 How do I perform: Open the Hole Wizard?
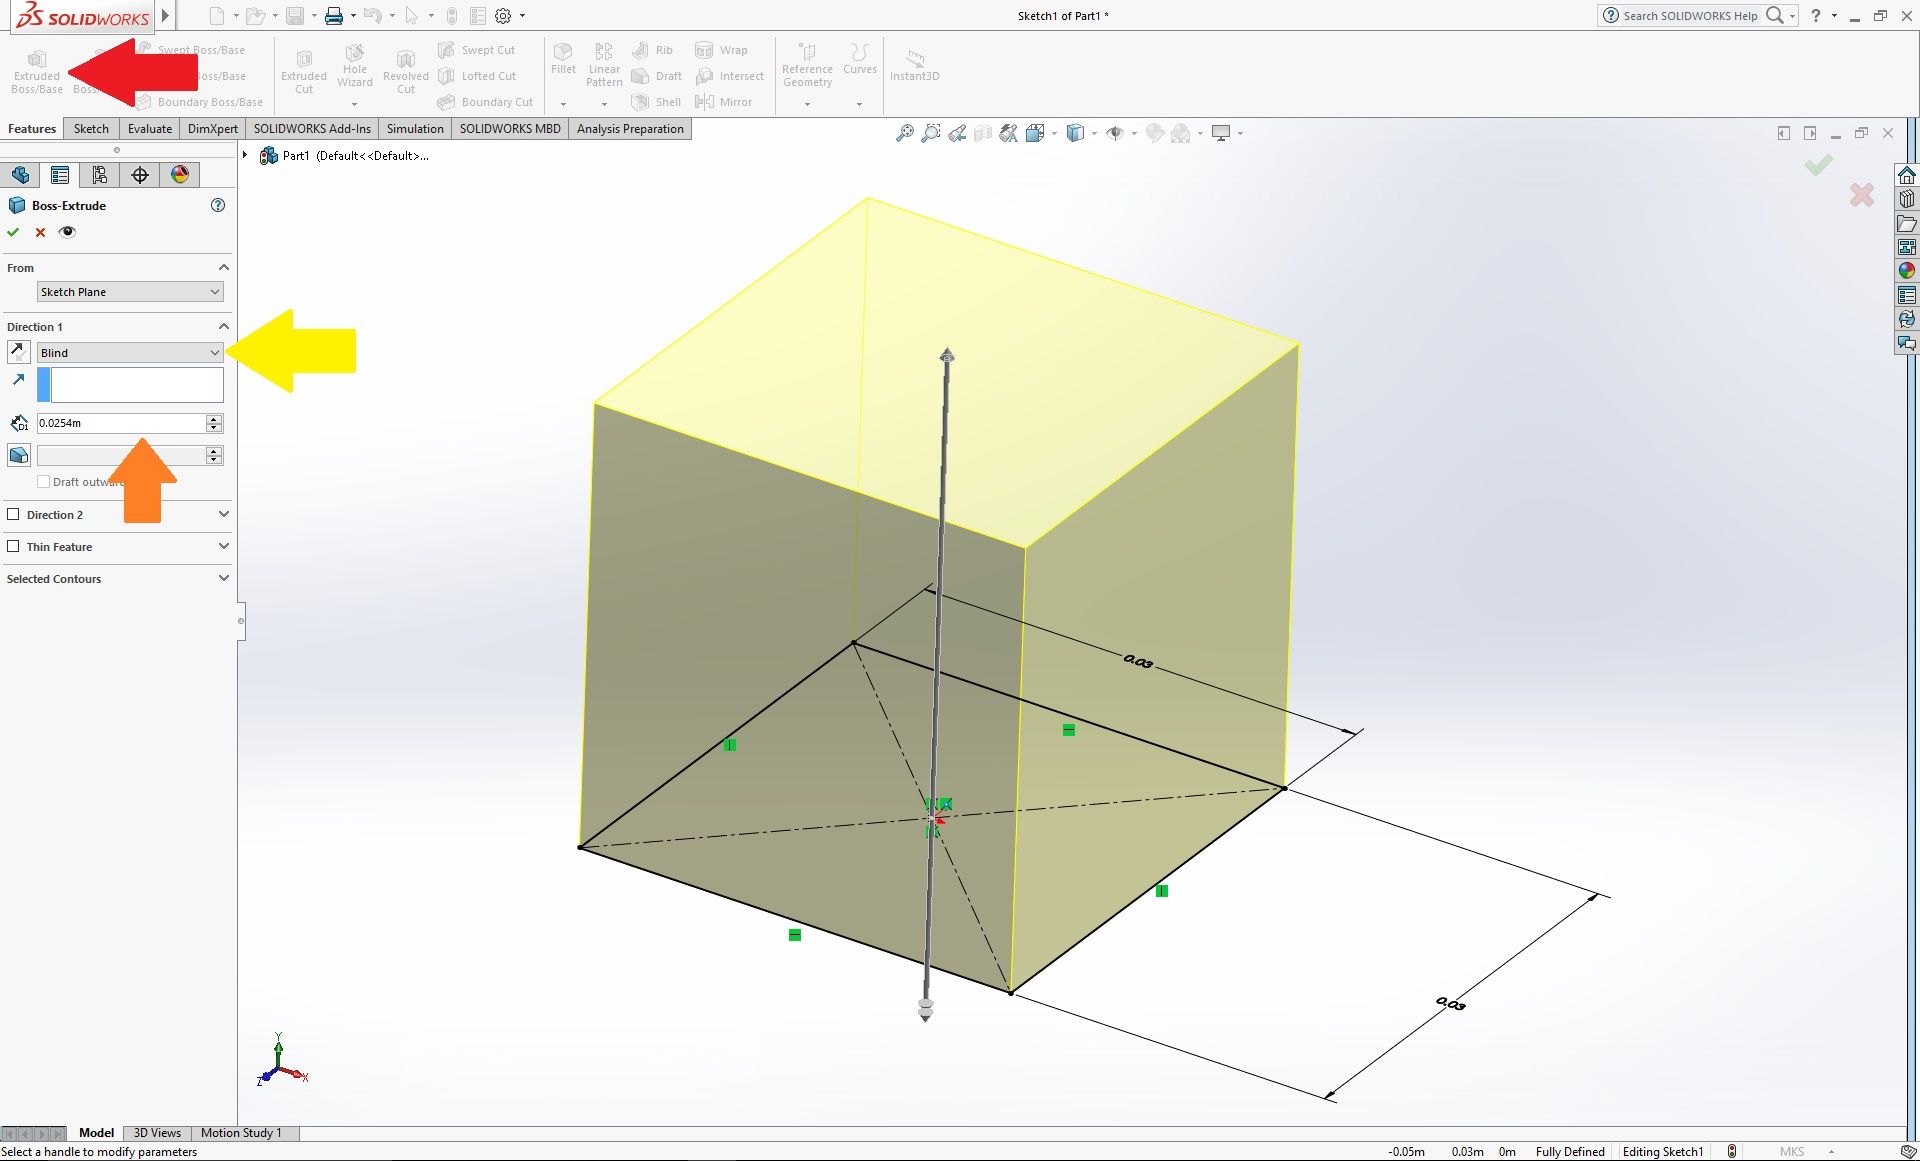pos(354,66)
